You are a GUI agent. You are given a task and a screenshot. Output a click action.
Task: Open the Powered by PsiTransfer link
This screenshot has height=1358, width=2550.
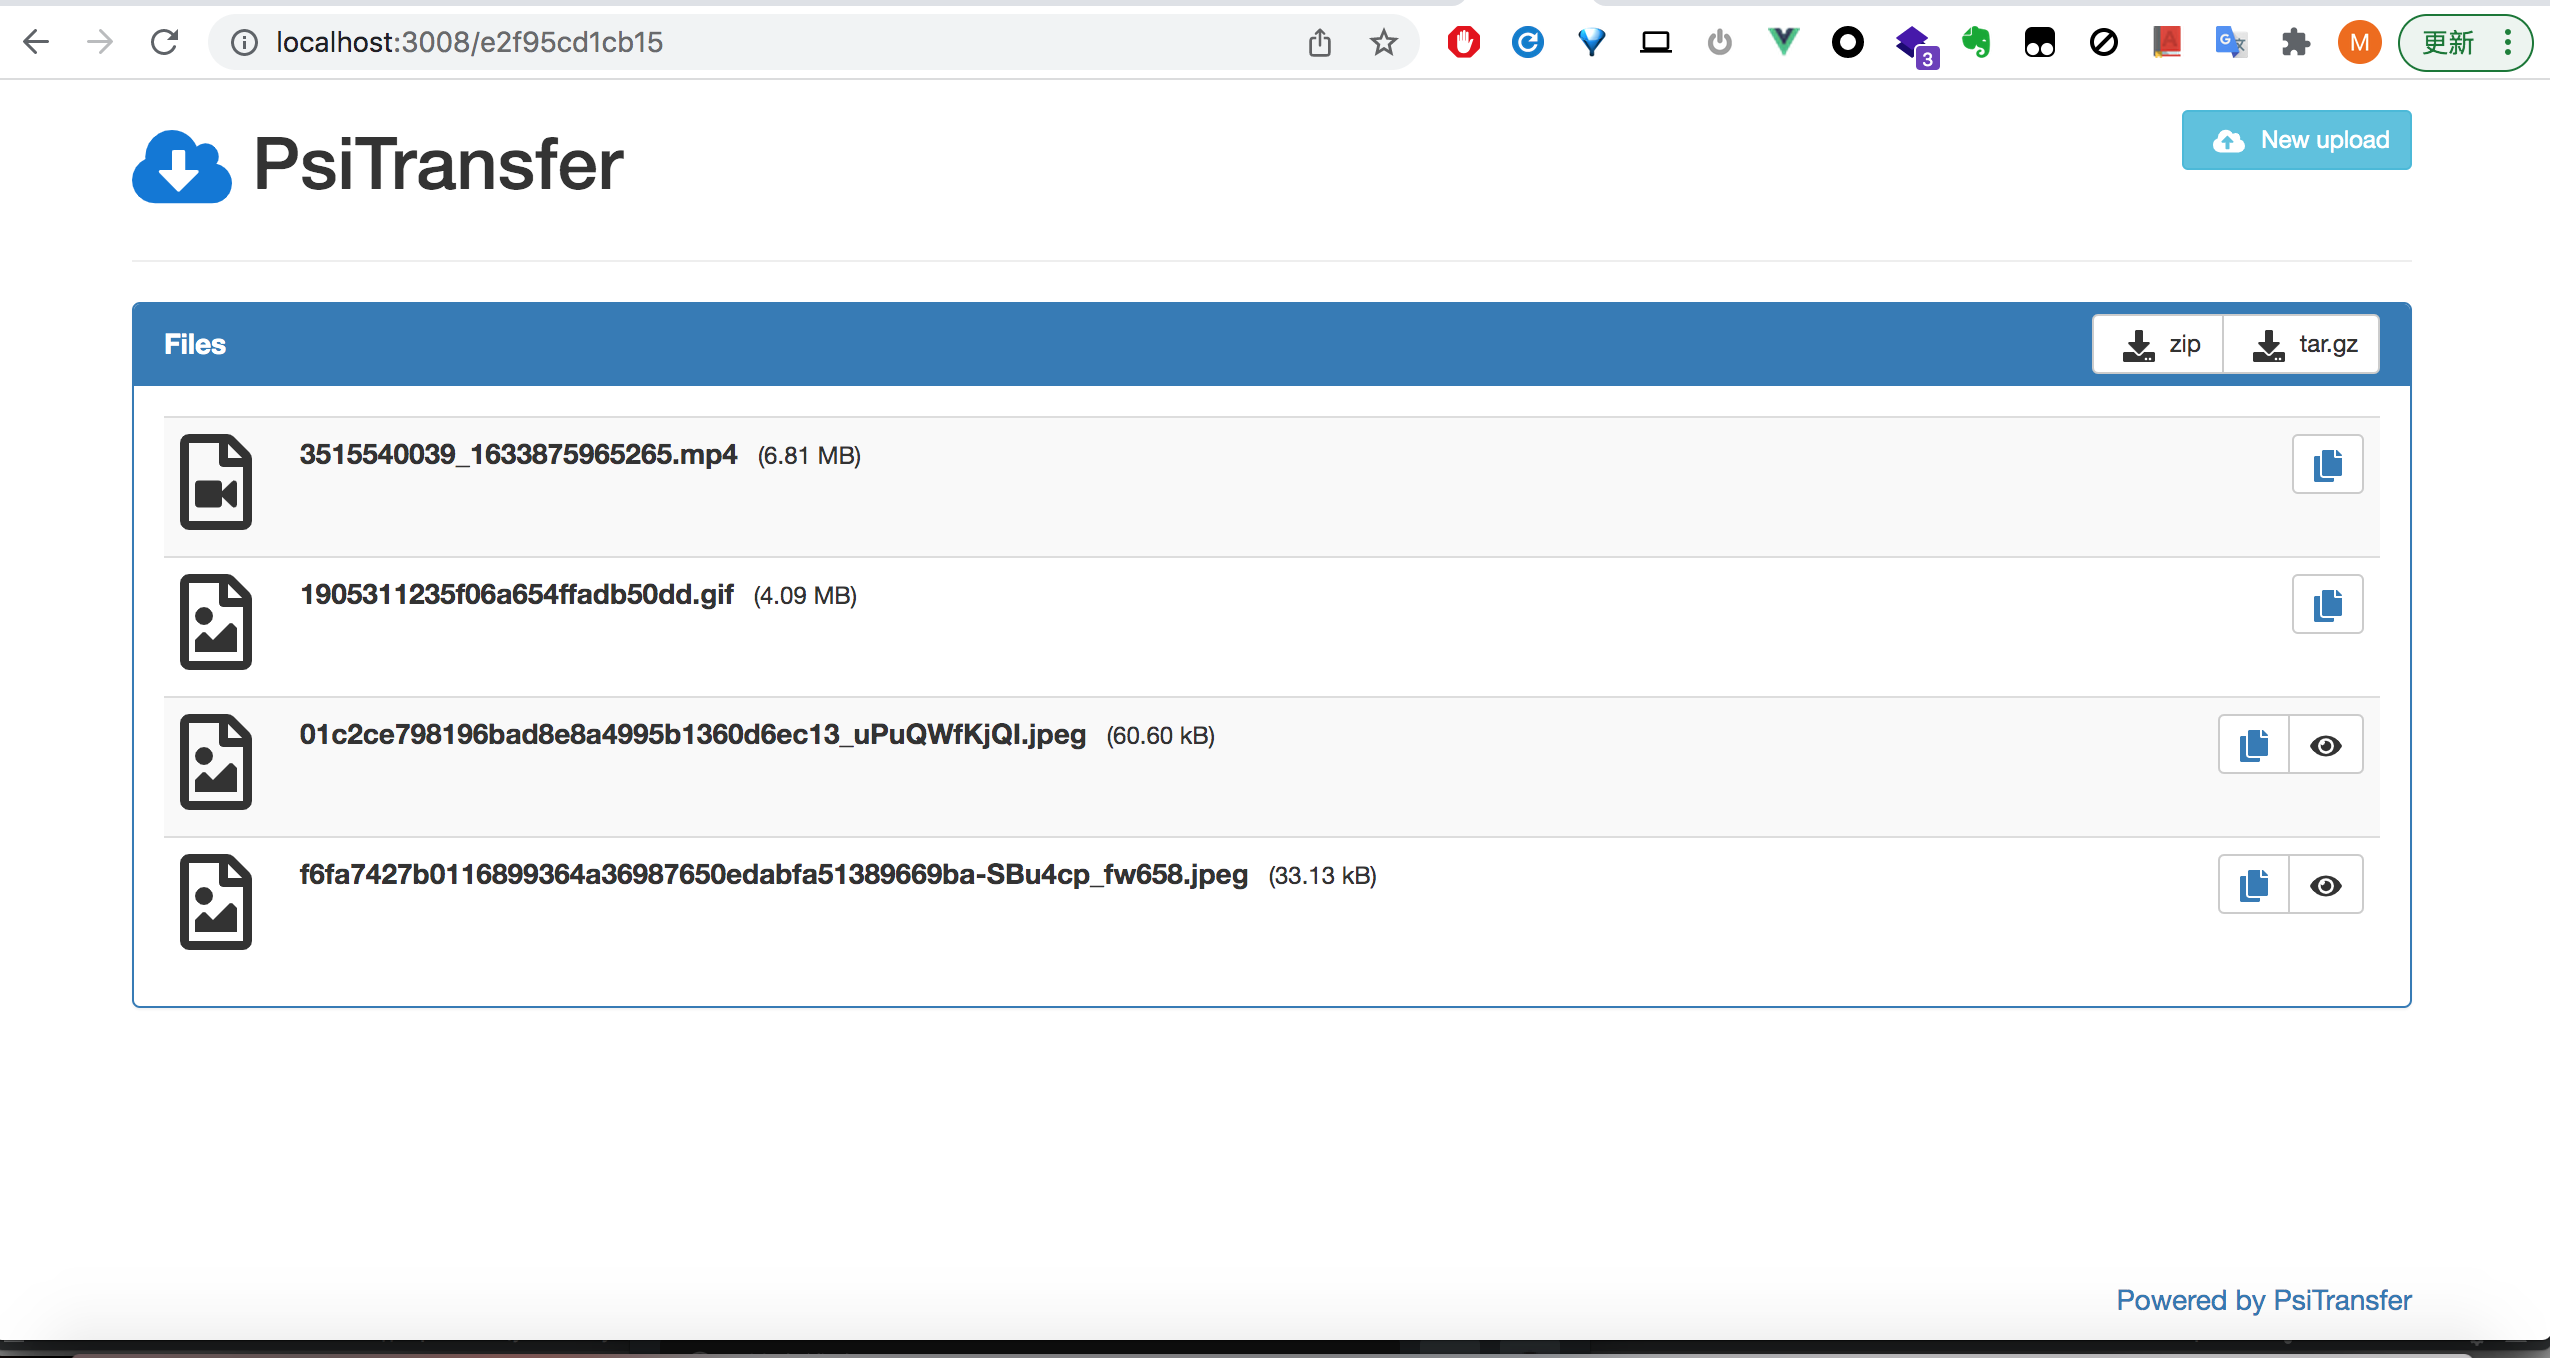pos(2263,1300)
